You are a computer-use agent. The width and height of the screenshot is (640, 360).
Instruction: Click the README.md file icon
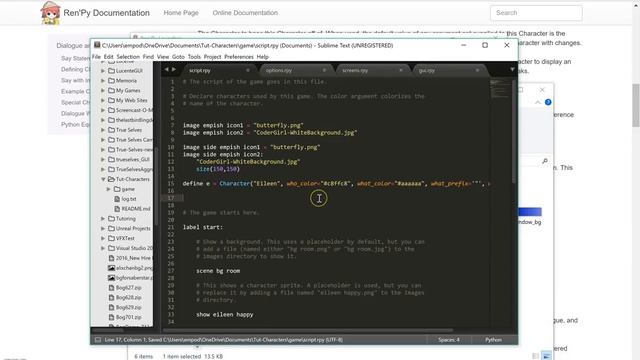click(x=117, y=209)
